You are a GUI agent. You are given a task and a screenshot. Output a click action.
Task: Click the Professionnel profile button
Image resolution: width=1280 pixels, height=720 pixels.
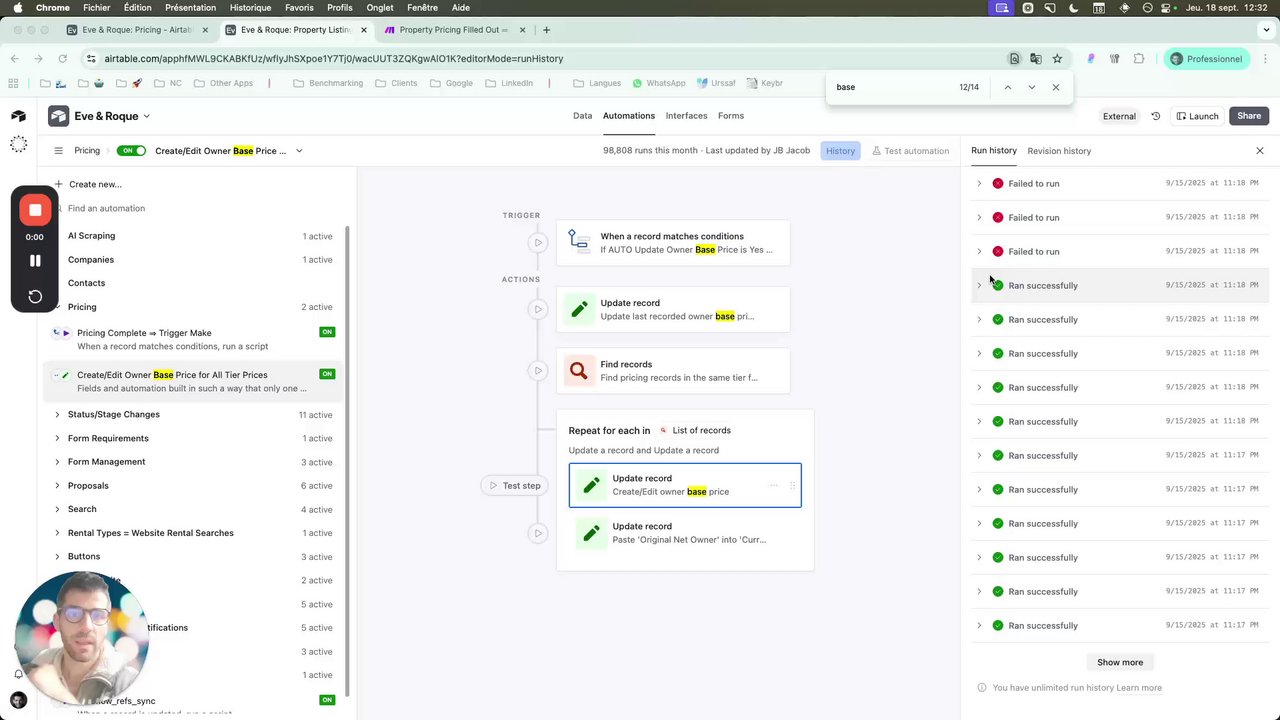(x=1207, y=59)
